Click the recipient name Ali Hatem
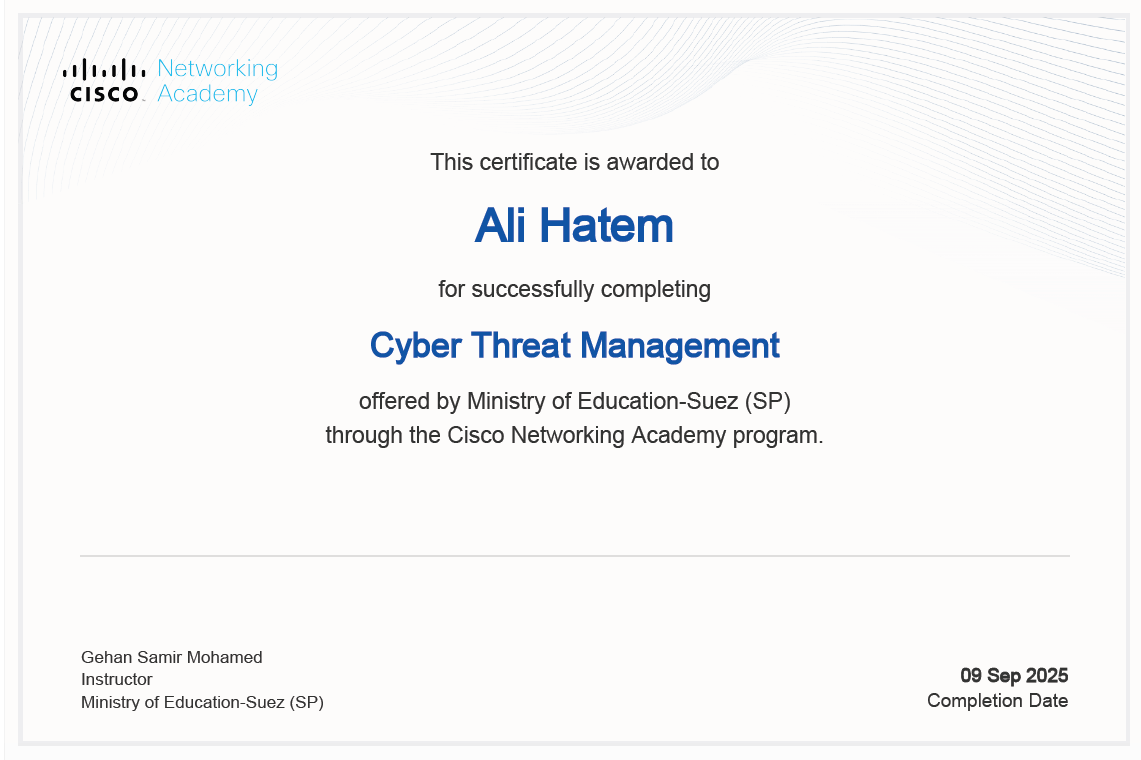This screenshot has width=1141, height=760. (574, 226)
